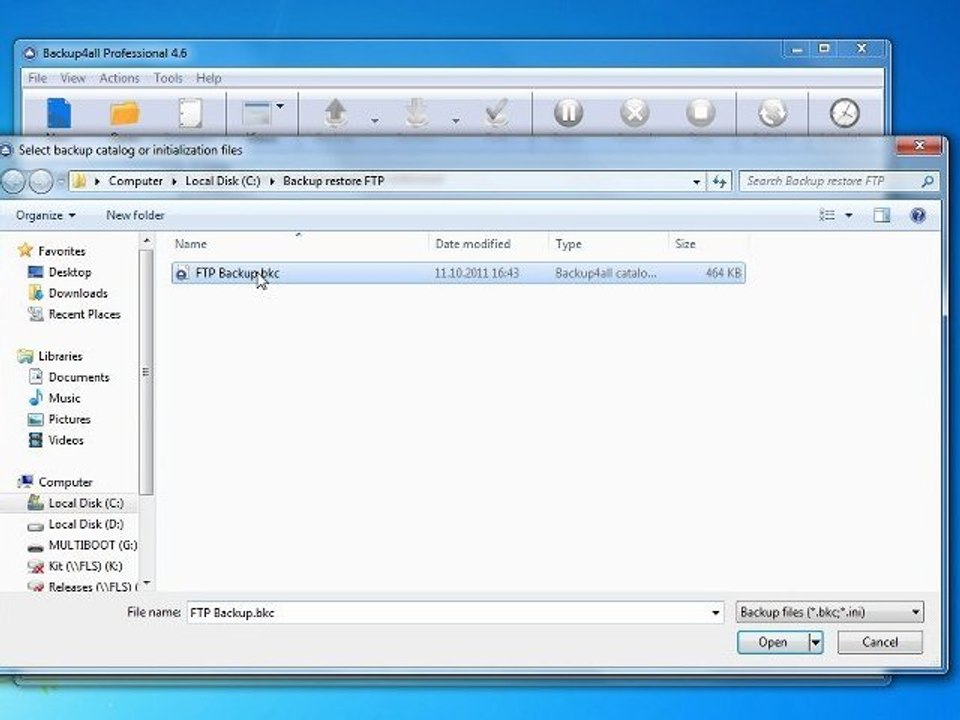Select Music library in the navigation pane
The width and height of the screenshot is (960, 720).
tap(64, 399)
